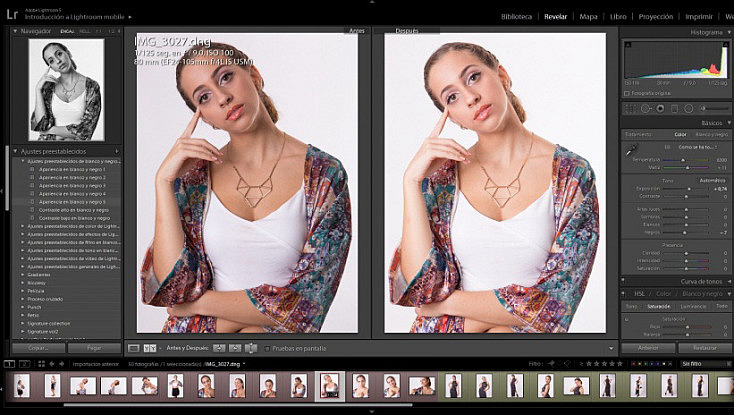
Task: Open toolbar options dropdown arrow
Action: tap(611, 349)
